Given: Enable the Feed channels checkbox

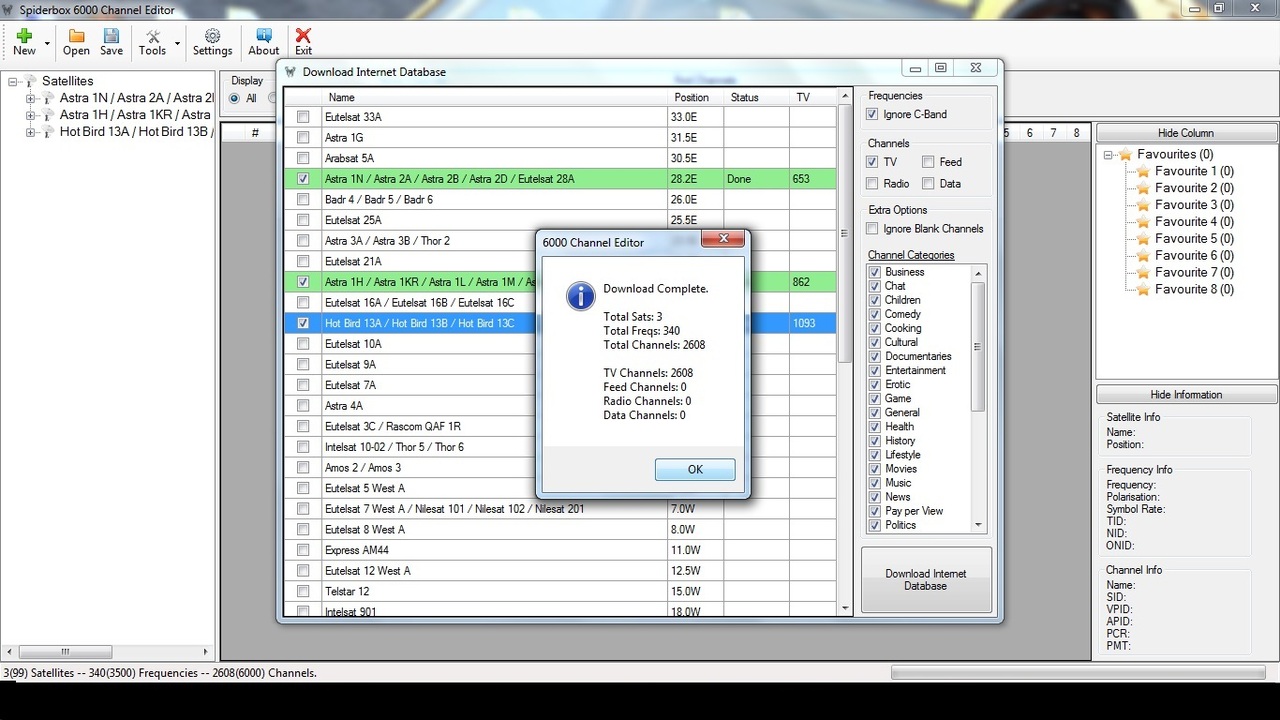Looking at the screenshot, I should coord(929,161).
